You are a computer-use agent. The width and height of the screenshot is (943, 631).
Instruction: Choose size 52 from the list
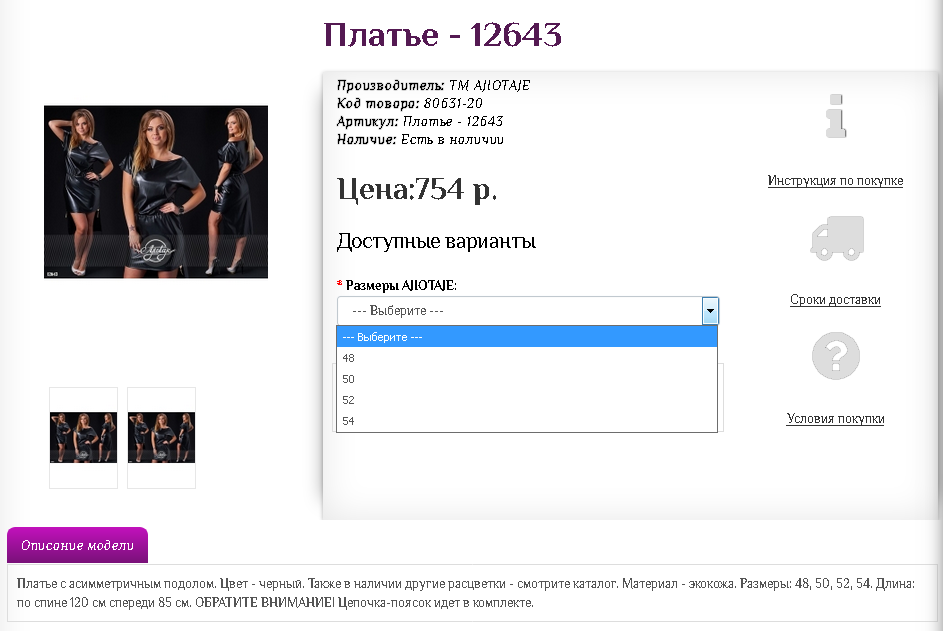click(527, 400)
